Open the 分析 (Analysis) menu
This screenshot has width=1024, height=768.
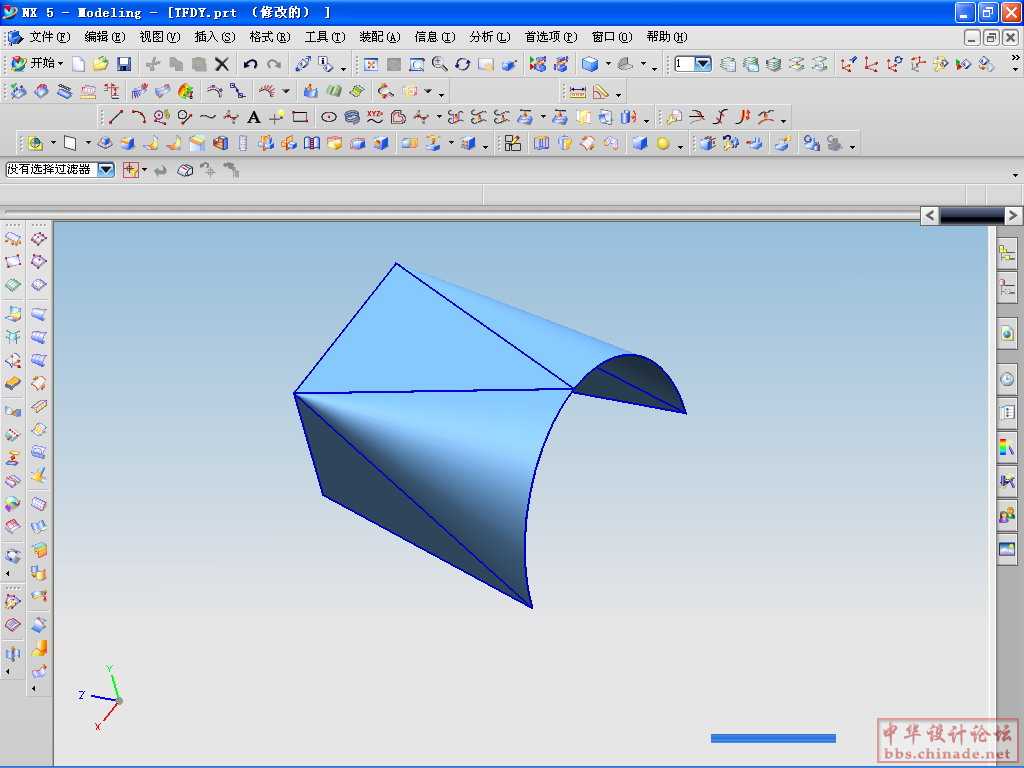tap(489, 37)
